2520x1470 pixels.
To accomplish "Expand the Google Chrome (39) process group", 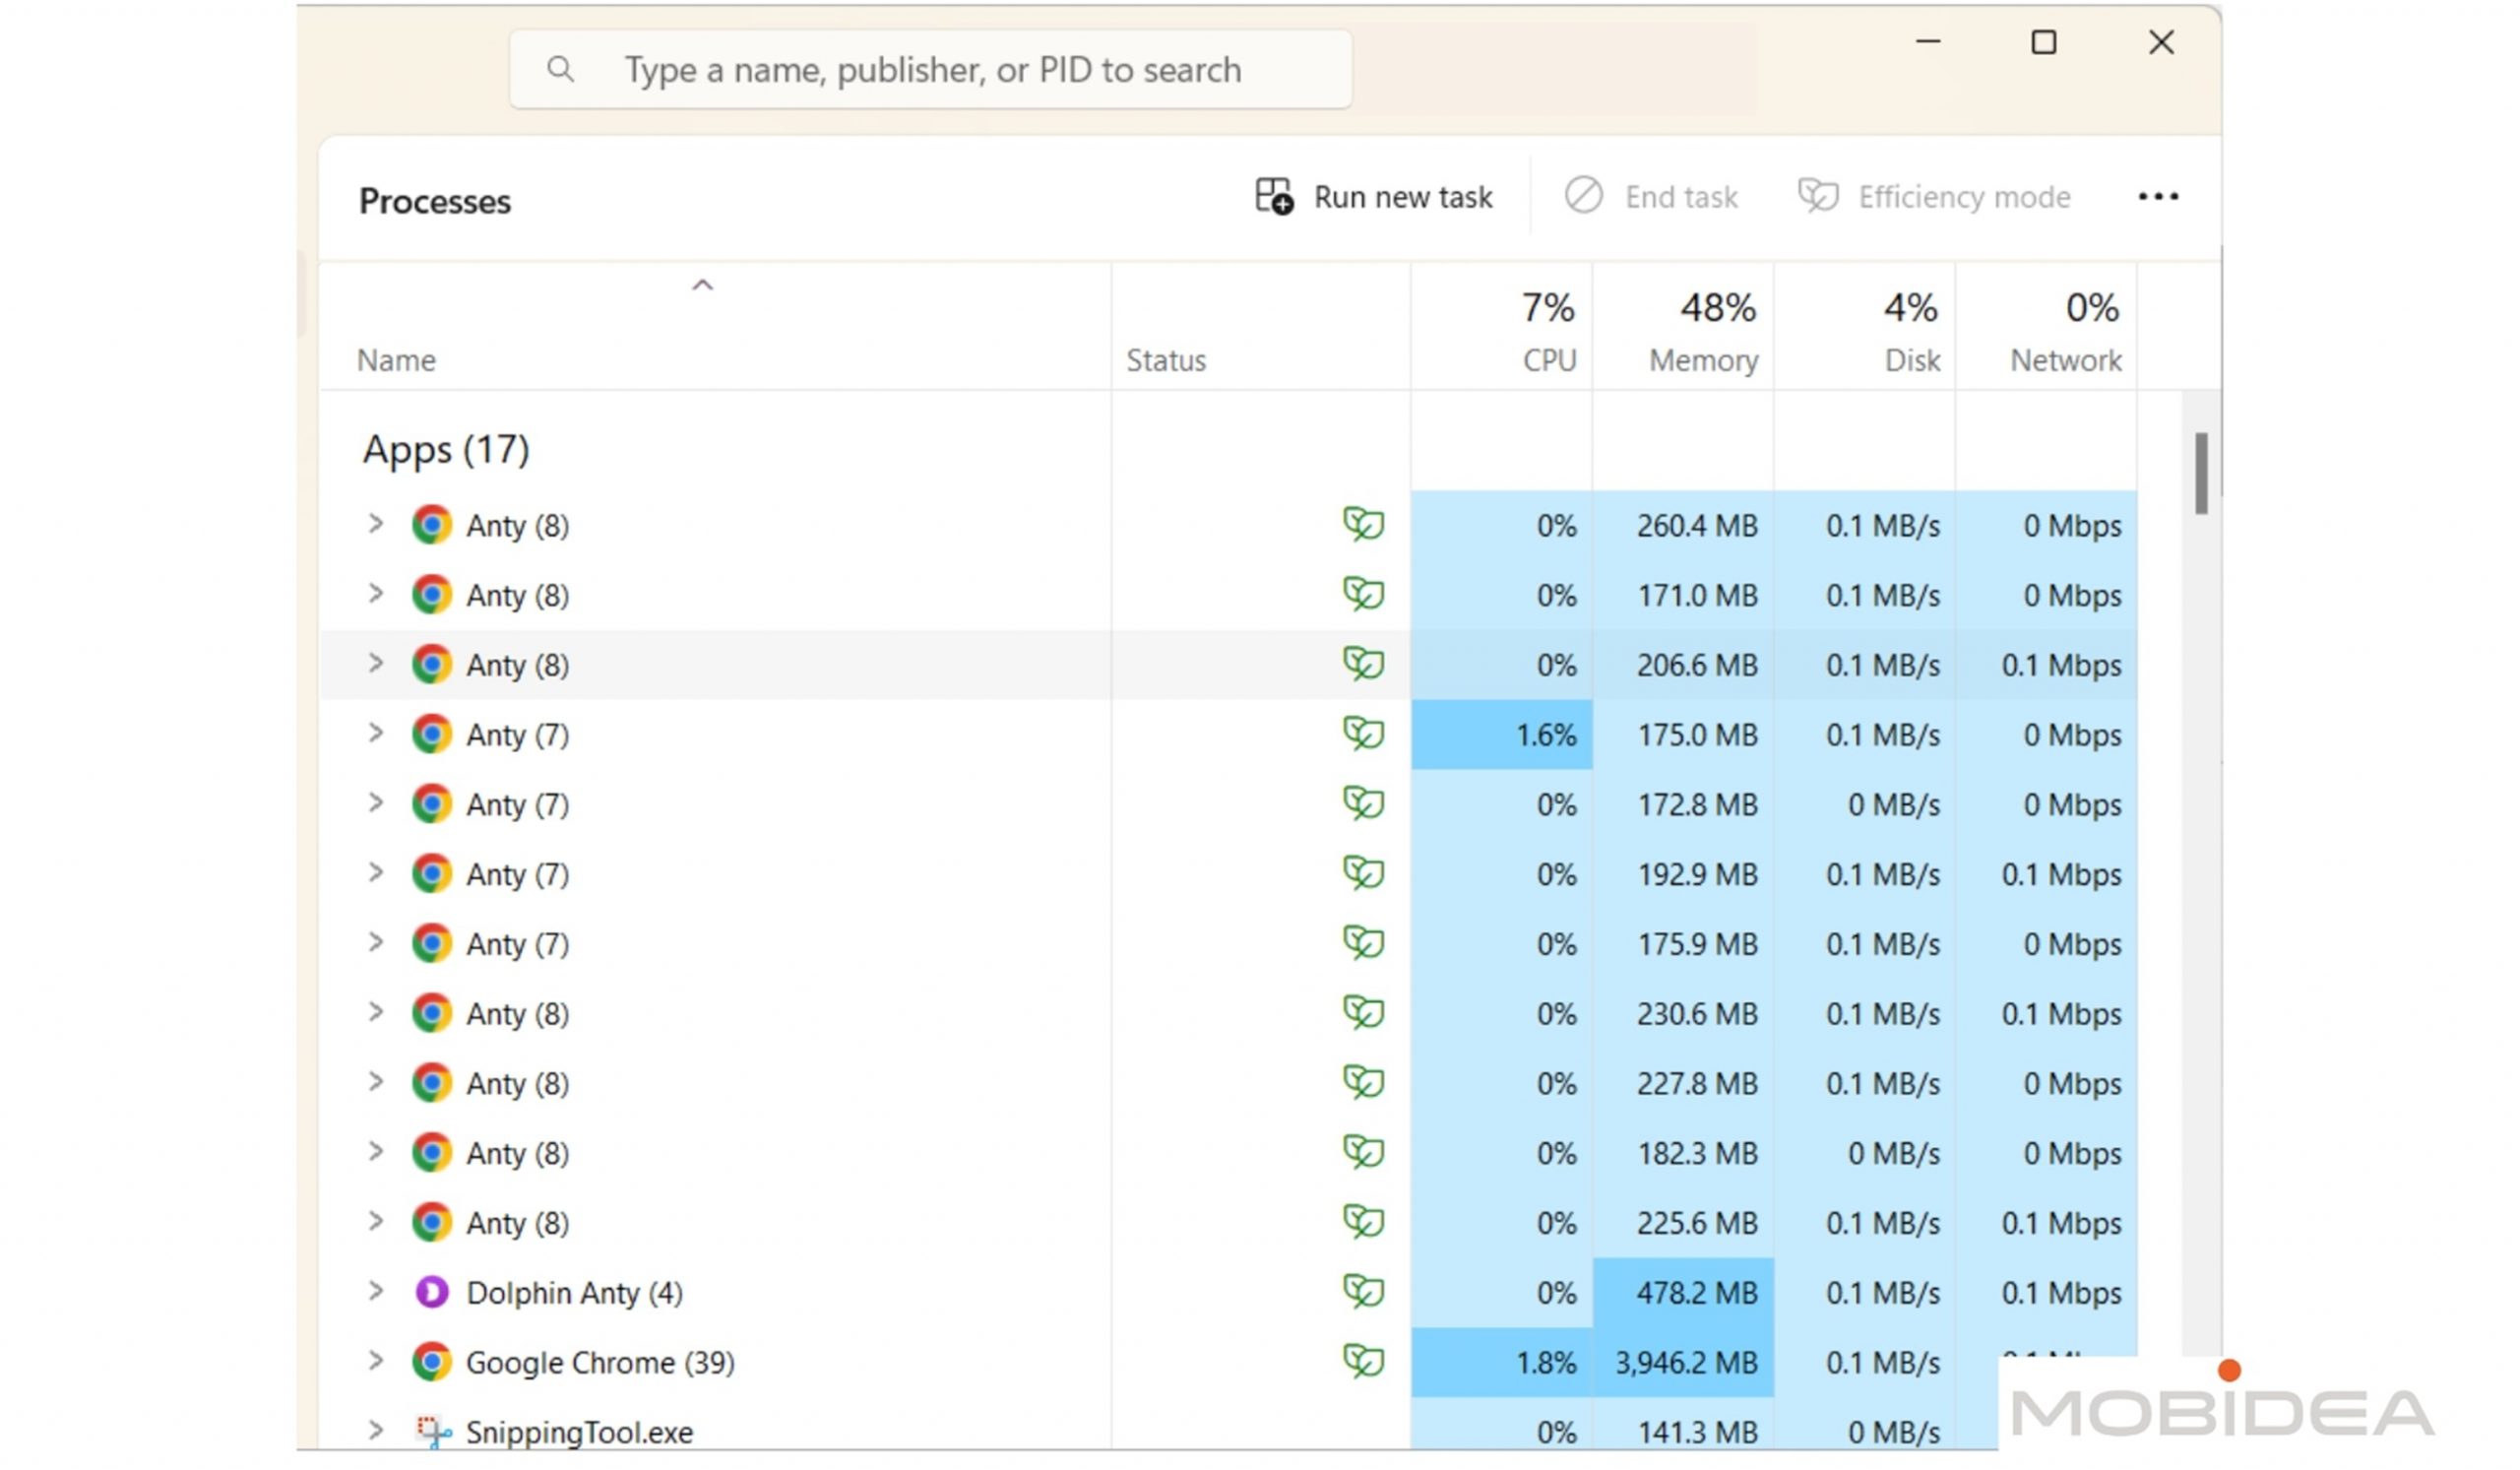I will [x=375, y=1361].
